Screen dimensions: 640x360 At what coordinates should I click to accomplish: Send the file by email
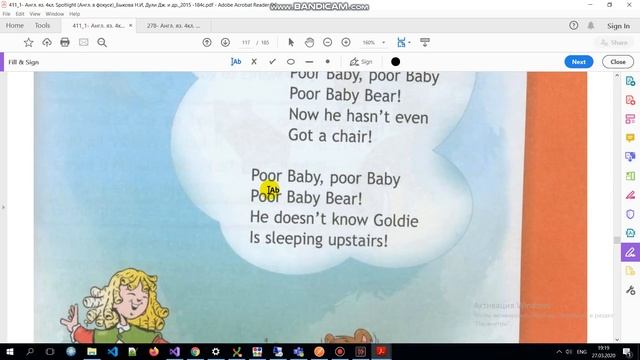click(83, 42)
